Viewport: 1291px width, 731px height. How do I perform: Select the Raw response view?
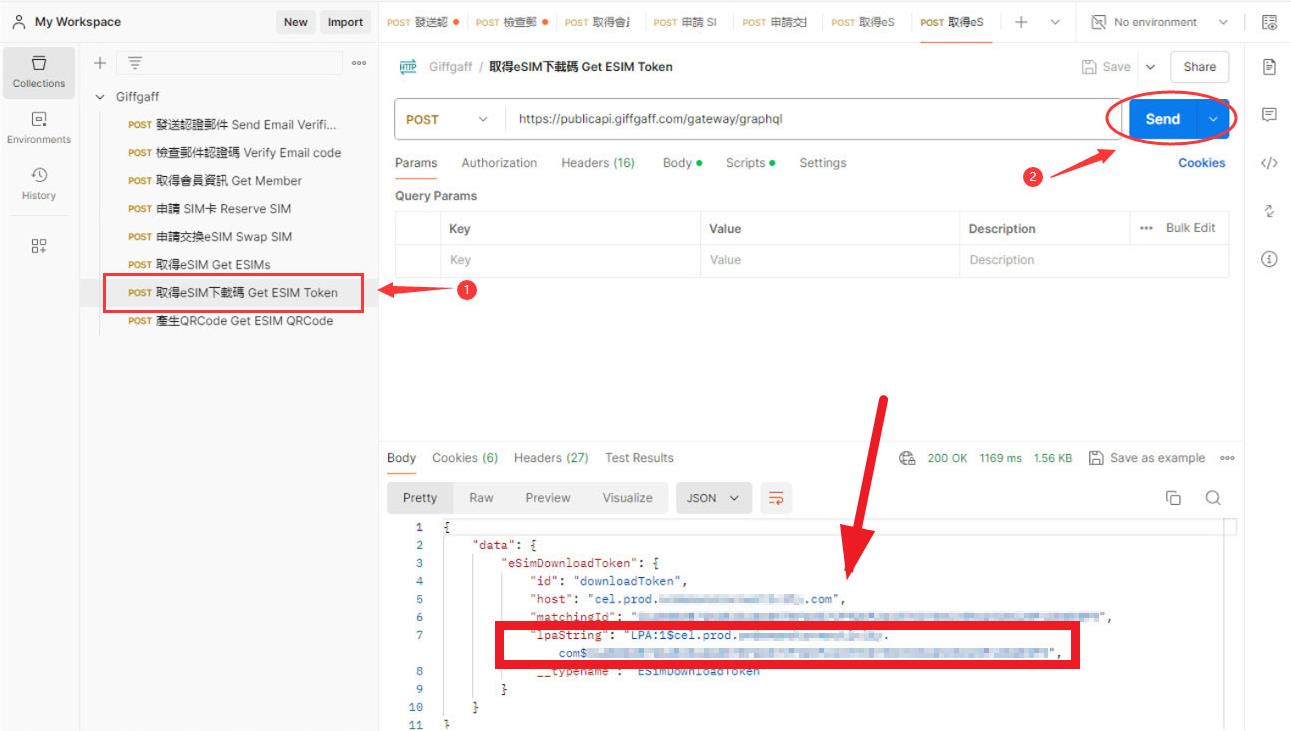481,498
